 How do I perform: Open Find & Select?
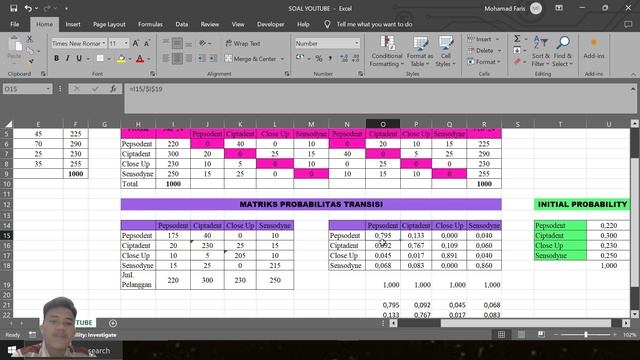(563, 51)
